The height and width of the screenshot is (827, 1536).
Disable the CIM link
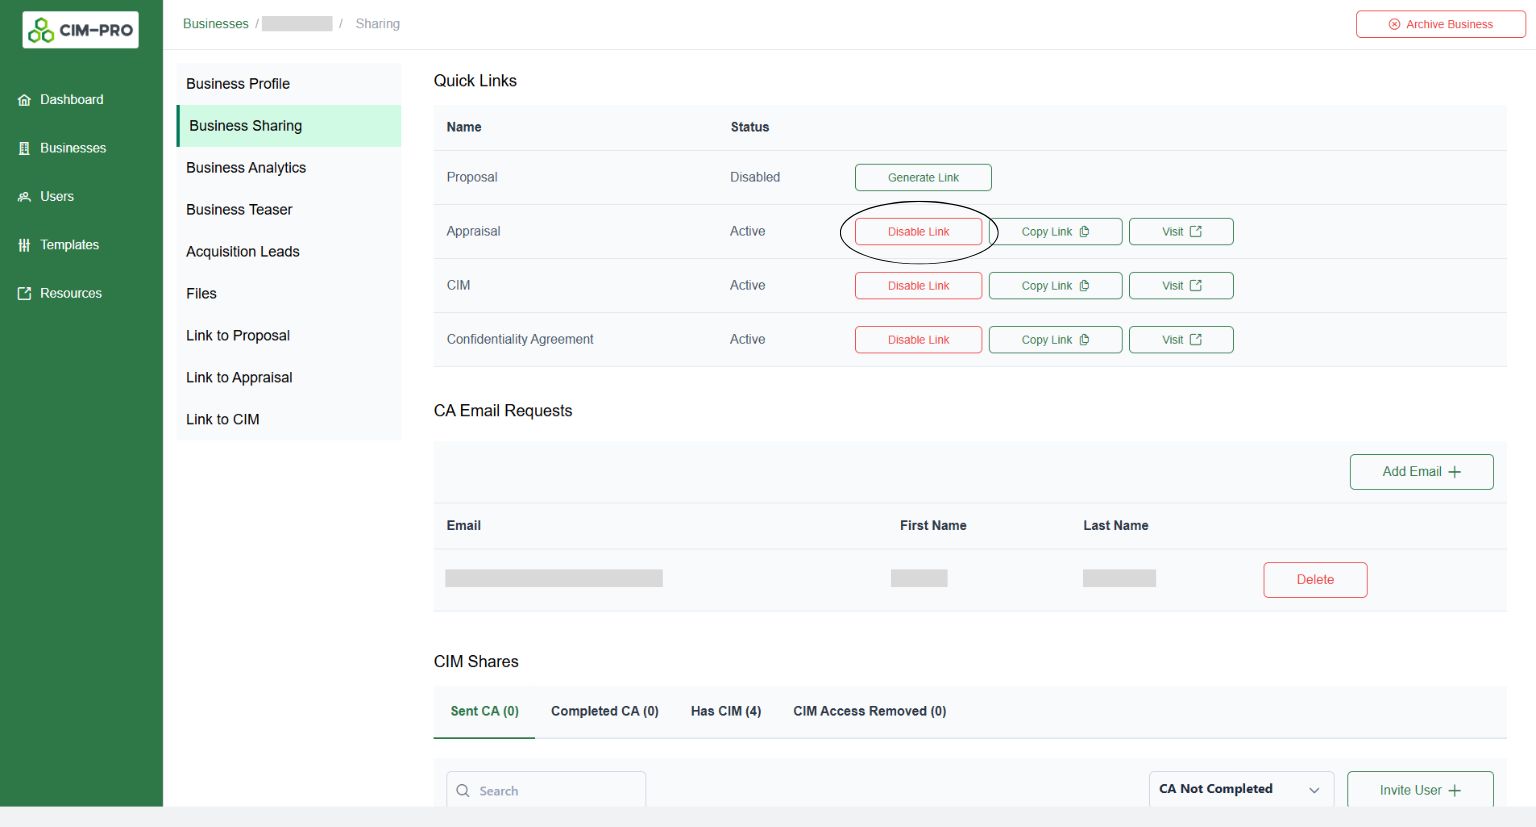[x=918, y=285]
